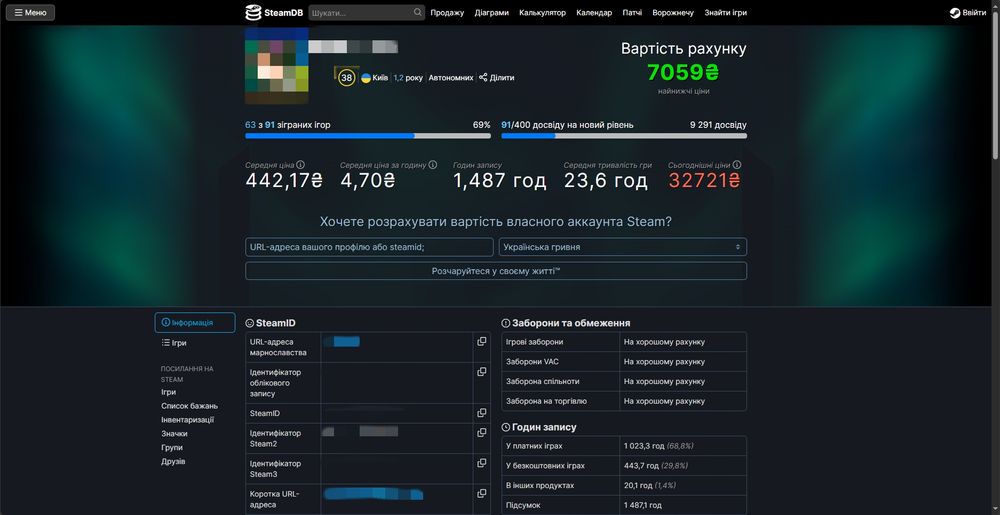Copy the Ідентифікатор Steam2 value
The height and width of the screenshot is (515, 1000).
(482, 433)
